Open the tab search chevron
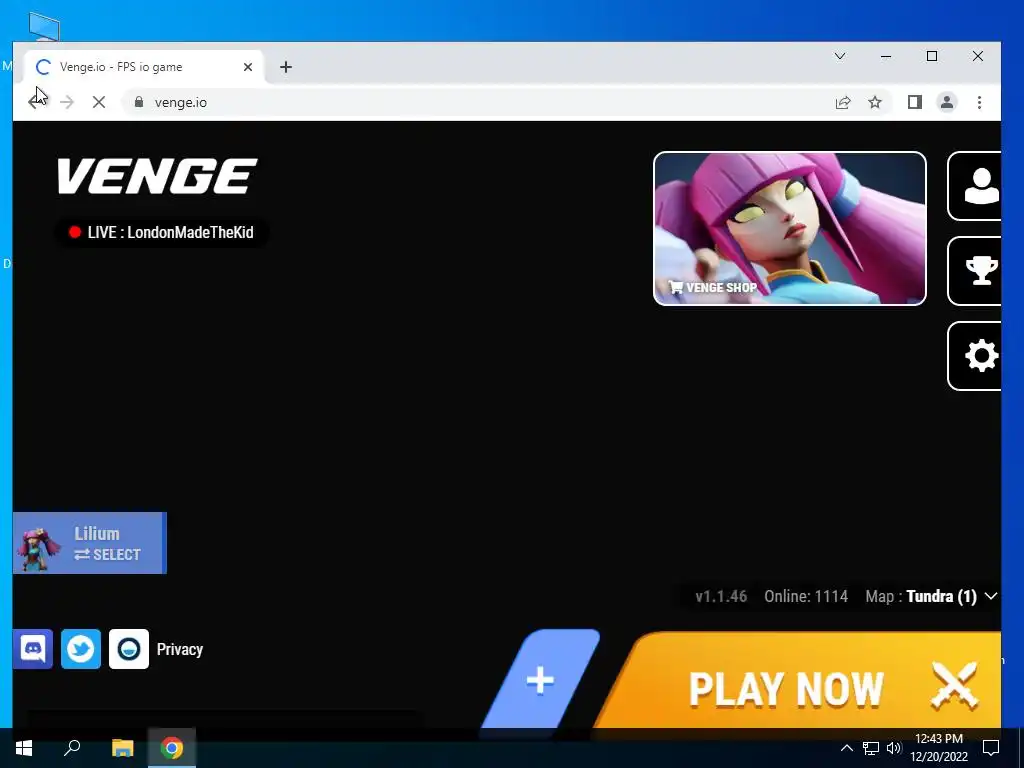 [x=840, y=56]
